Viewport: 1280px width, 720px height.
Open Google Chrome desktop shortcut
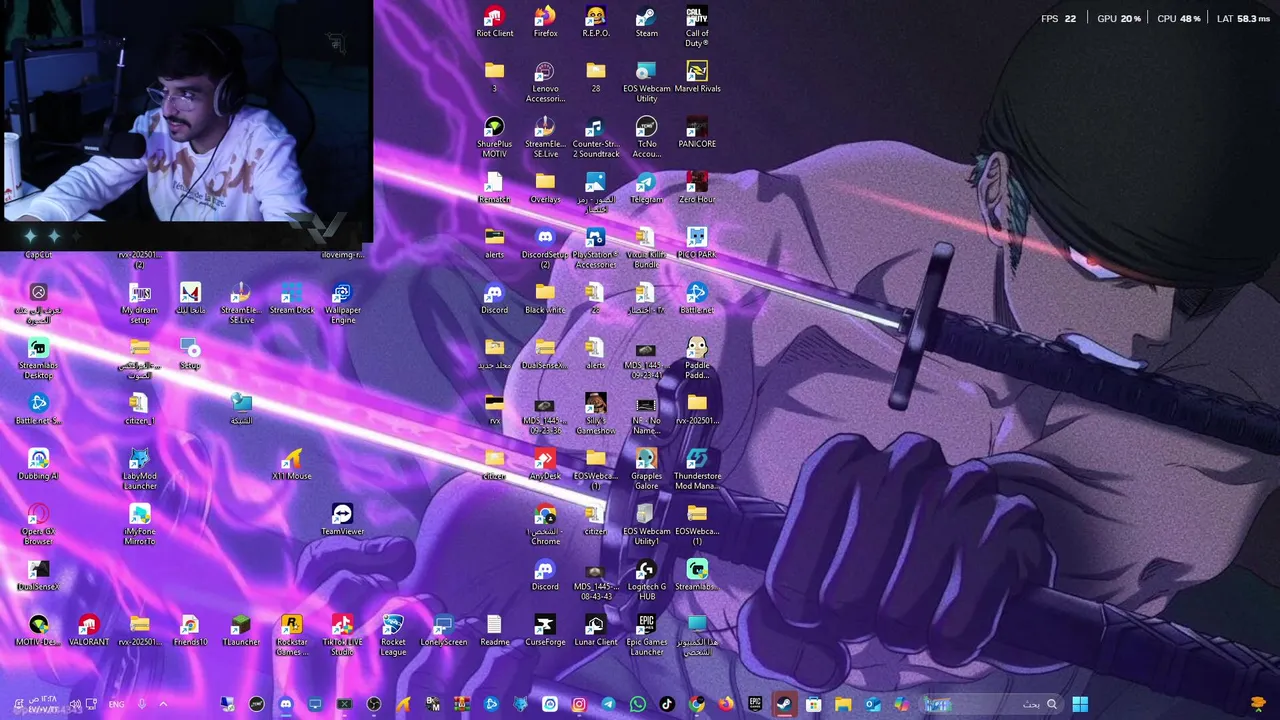[545, 524]
